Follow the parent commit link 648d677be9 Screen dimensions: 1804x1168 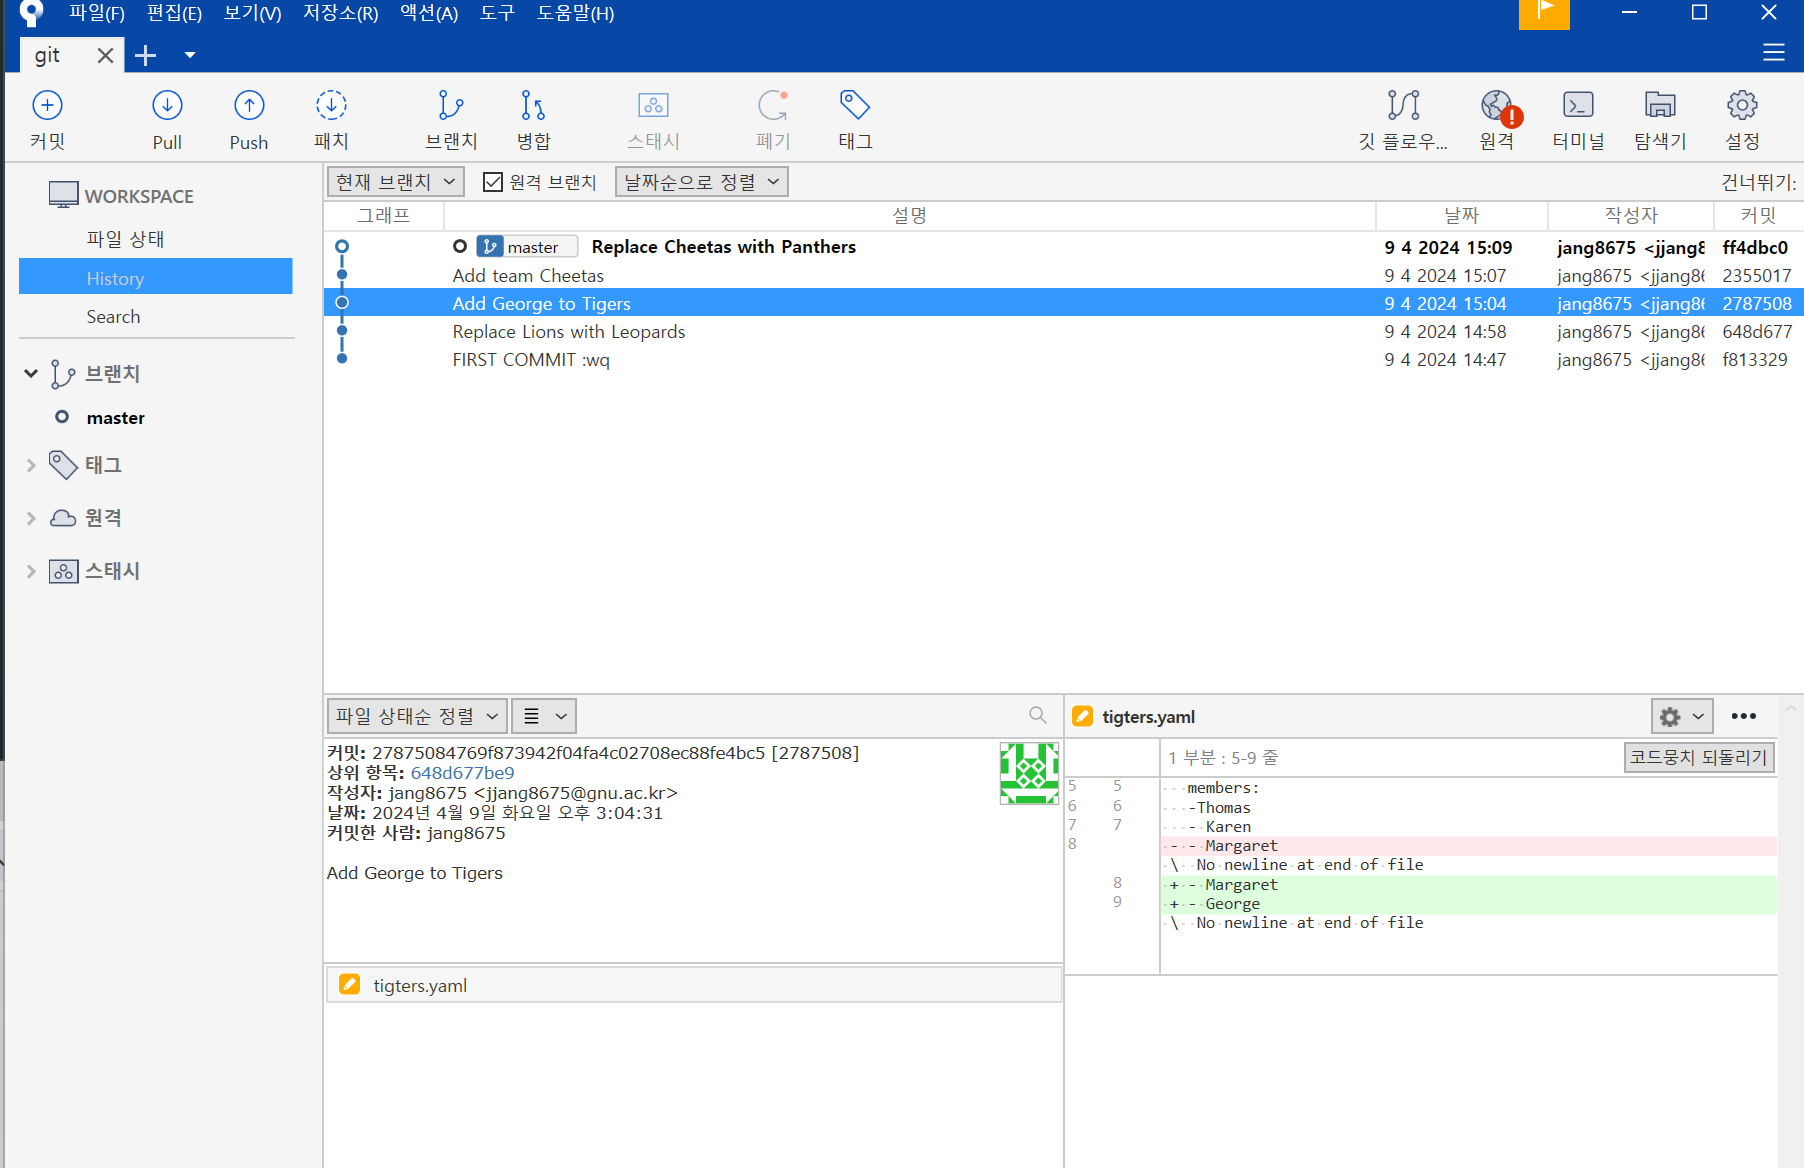[462, 772]
